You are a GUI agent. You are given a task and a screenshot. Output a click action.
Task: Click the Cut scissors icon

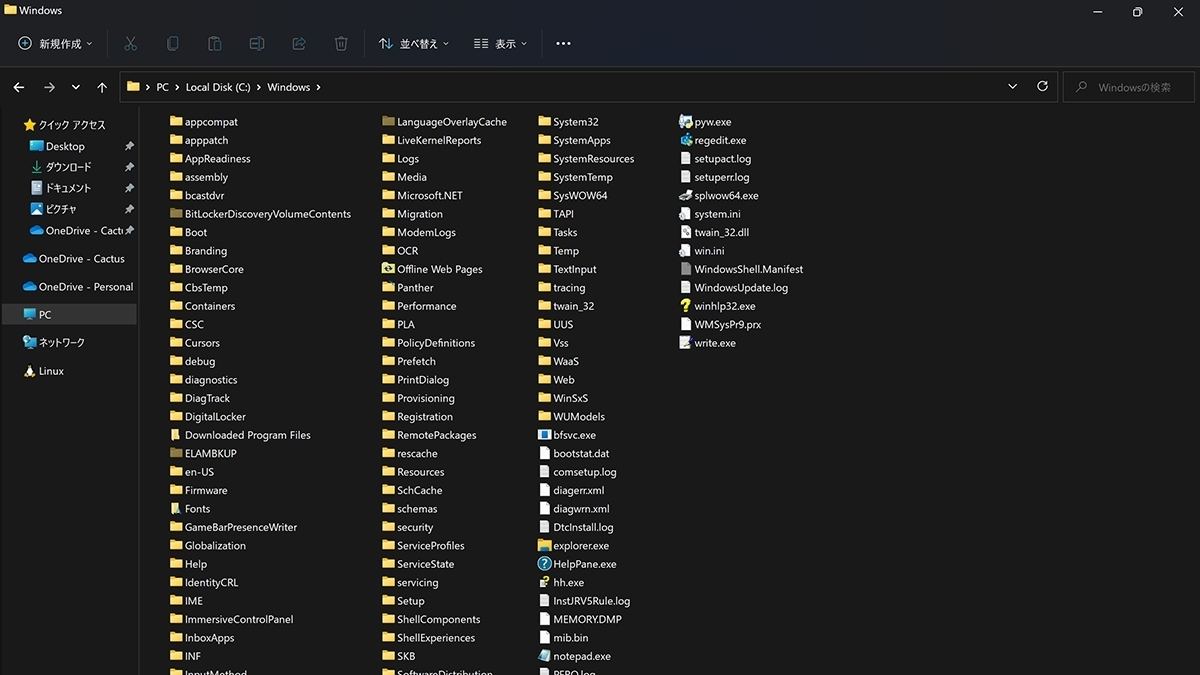(130, 44)
